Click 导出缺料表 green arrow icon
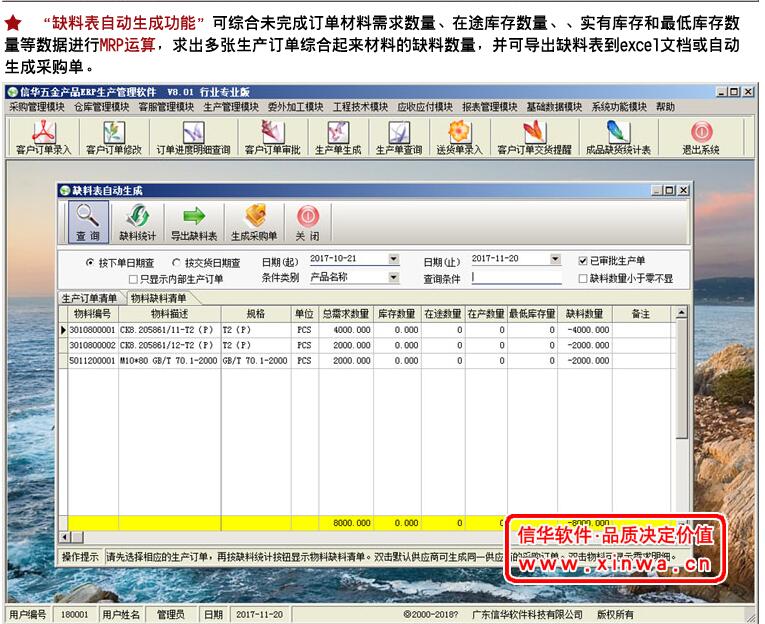765x624 pixels. pos(193,223)
